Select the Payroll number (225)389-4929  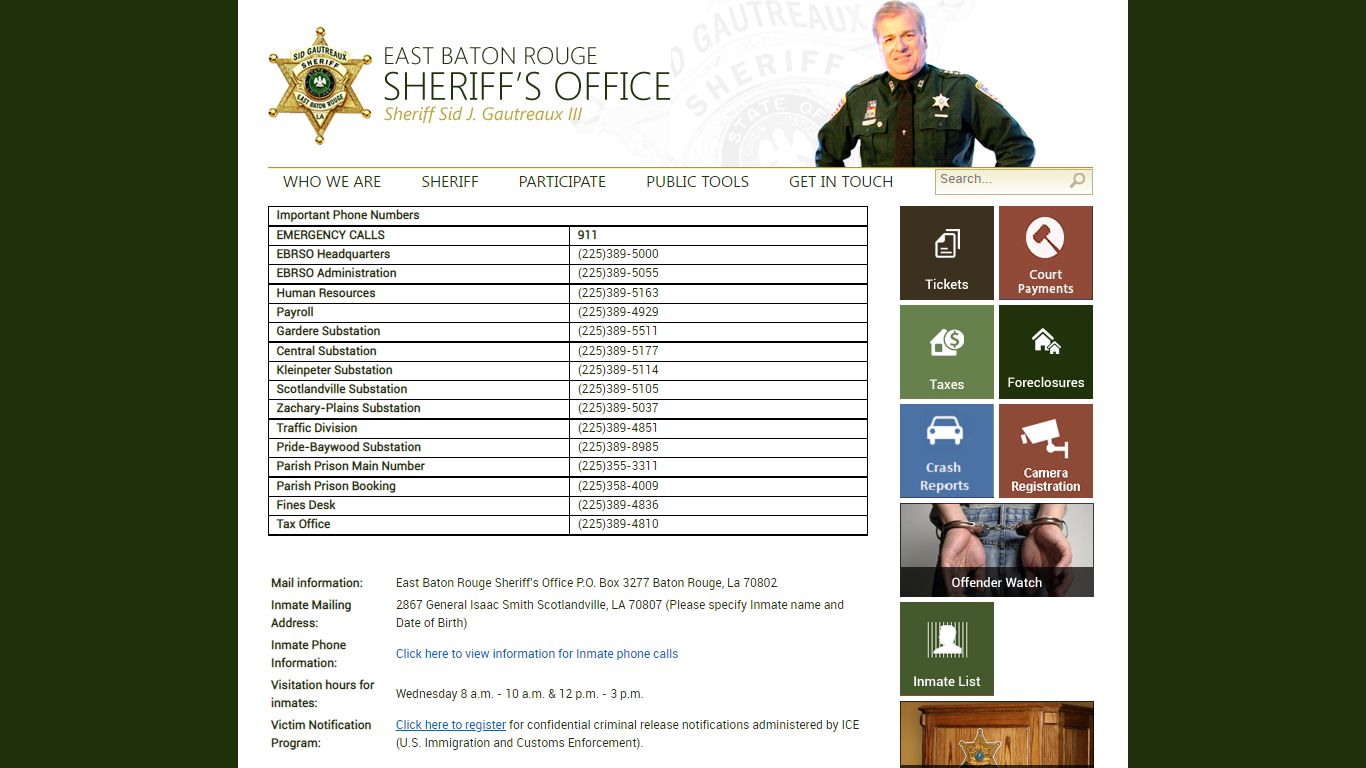click(x=618, y=312)
